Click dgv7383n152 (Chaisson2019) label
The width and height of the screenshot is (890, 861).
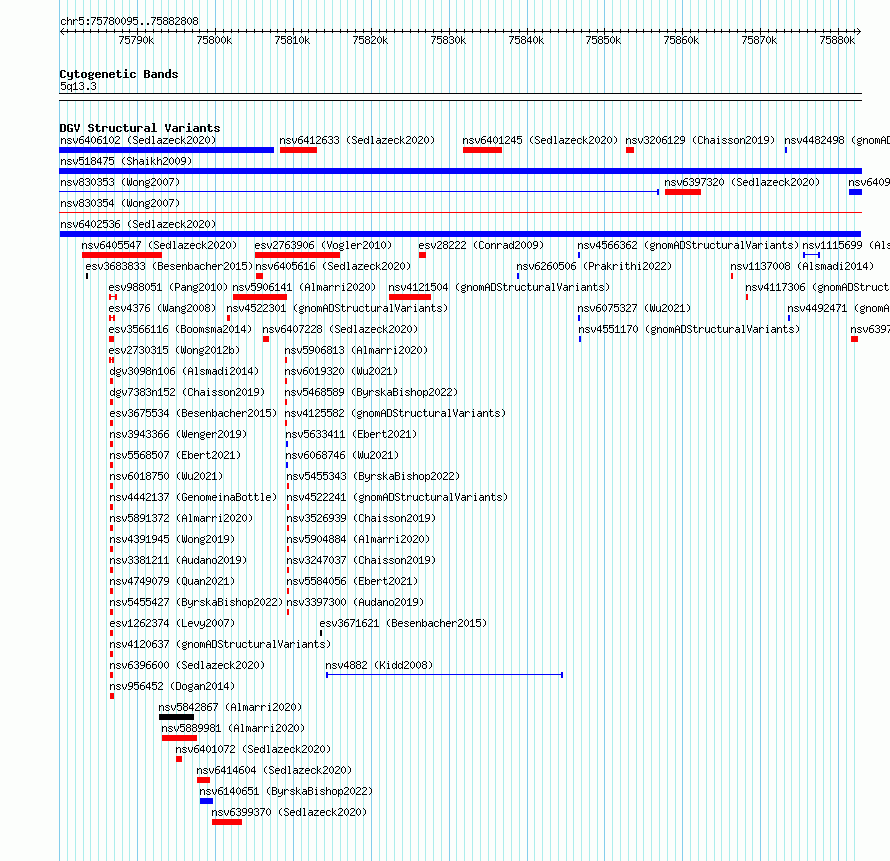click(x=187, y=392)
